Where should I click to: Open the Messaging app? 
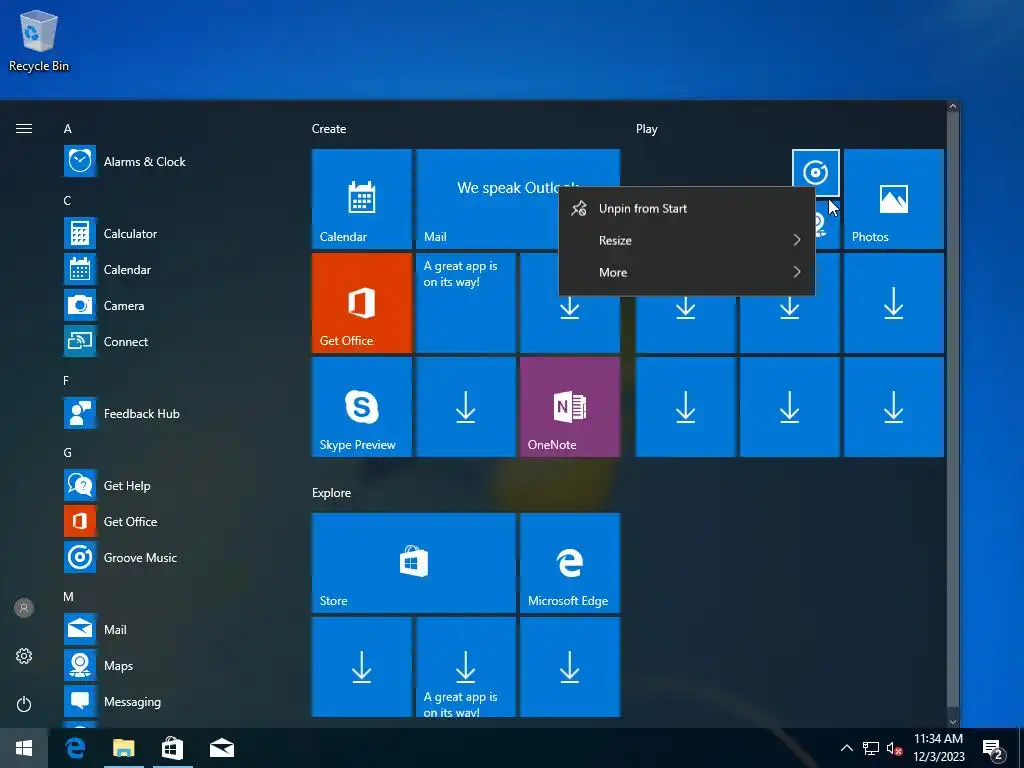(x=112, y=701)
